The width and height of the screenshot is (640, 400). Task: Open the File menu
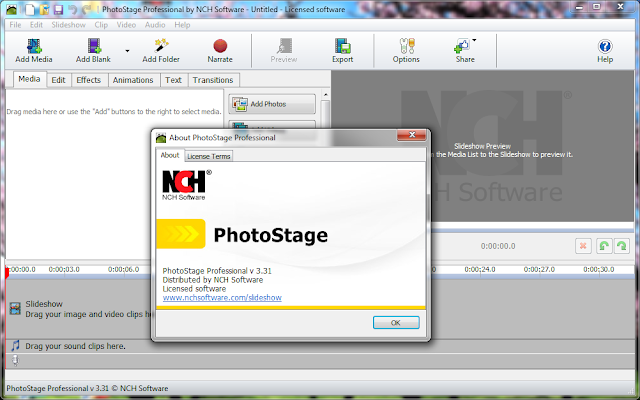(15, 25)
